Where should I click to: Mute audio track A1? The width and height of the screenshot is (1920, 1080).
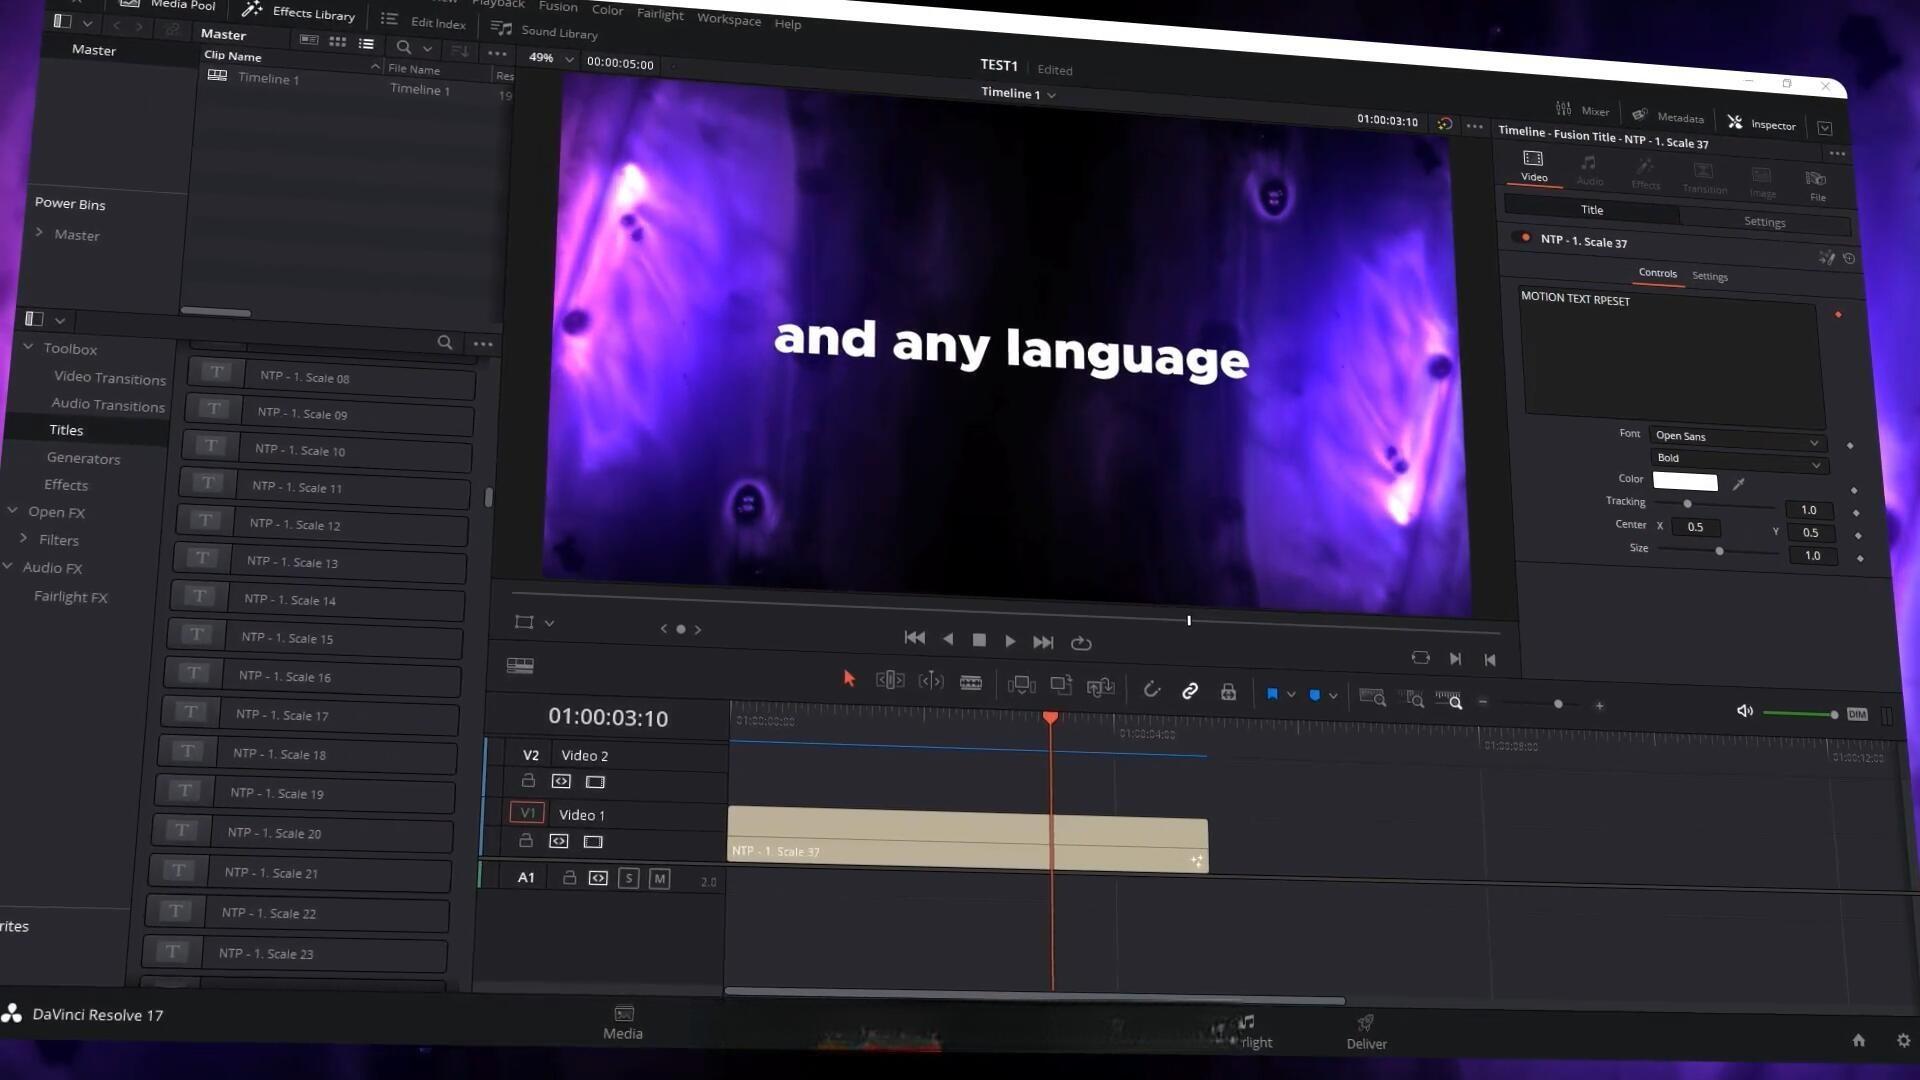(659, 879)
